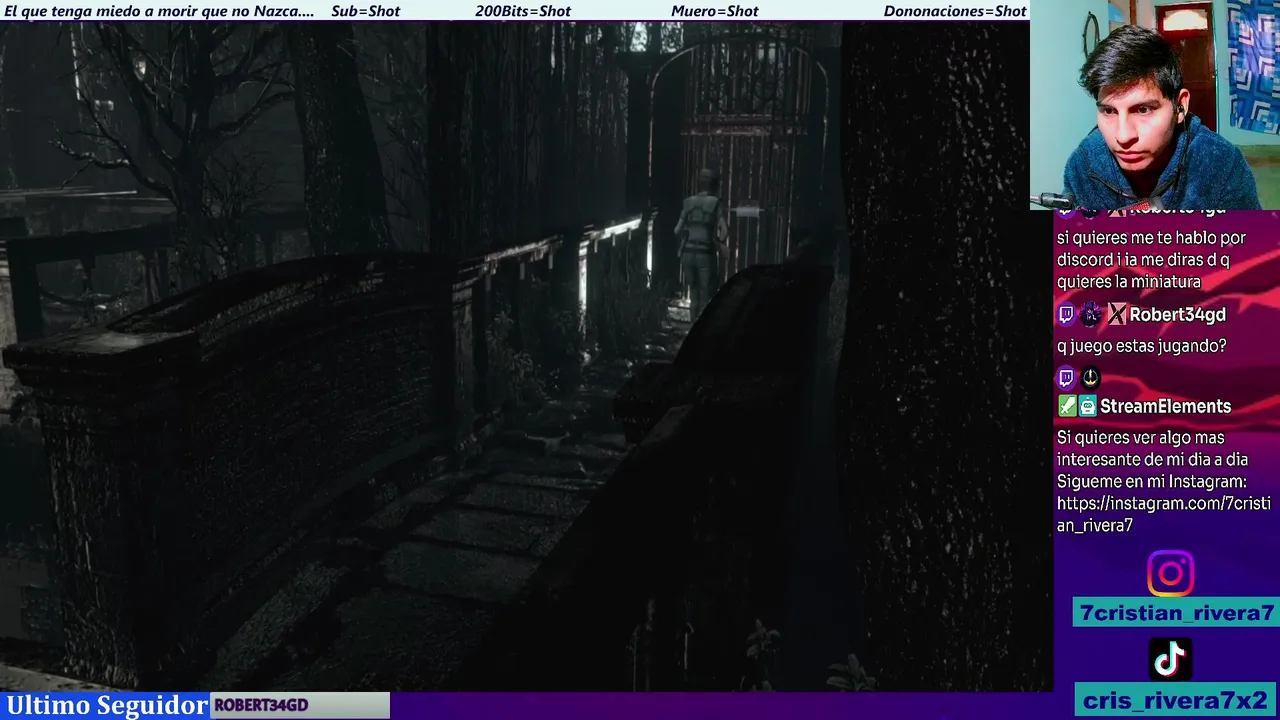This screenshot has width=1280, height=720.
Task: Click the Twitch badge beside Robert34gd
Action: coord(1066,315)
